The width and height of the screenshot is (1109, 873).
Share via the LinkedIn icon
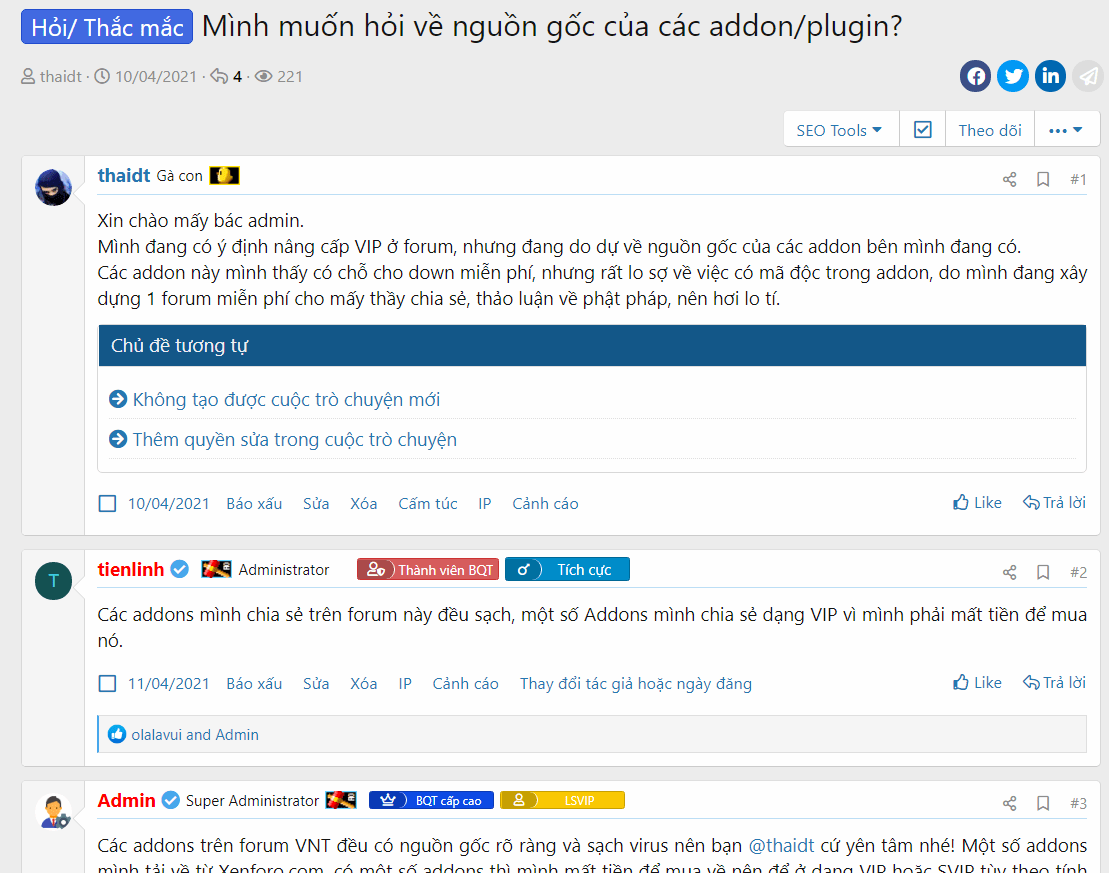pos(1050,76)
